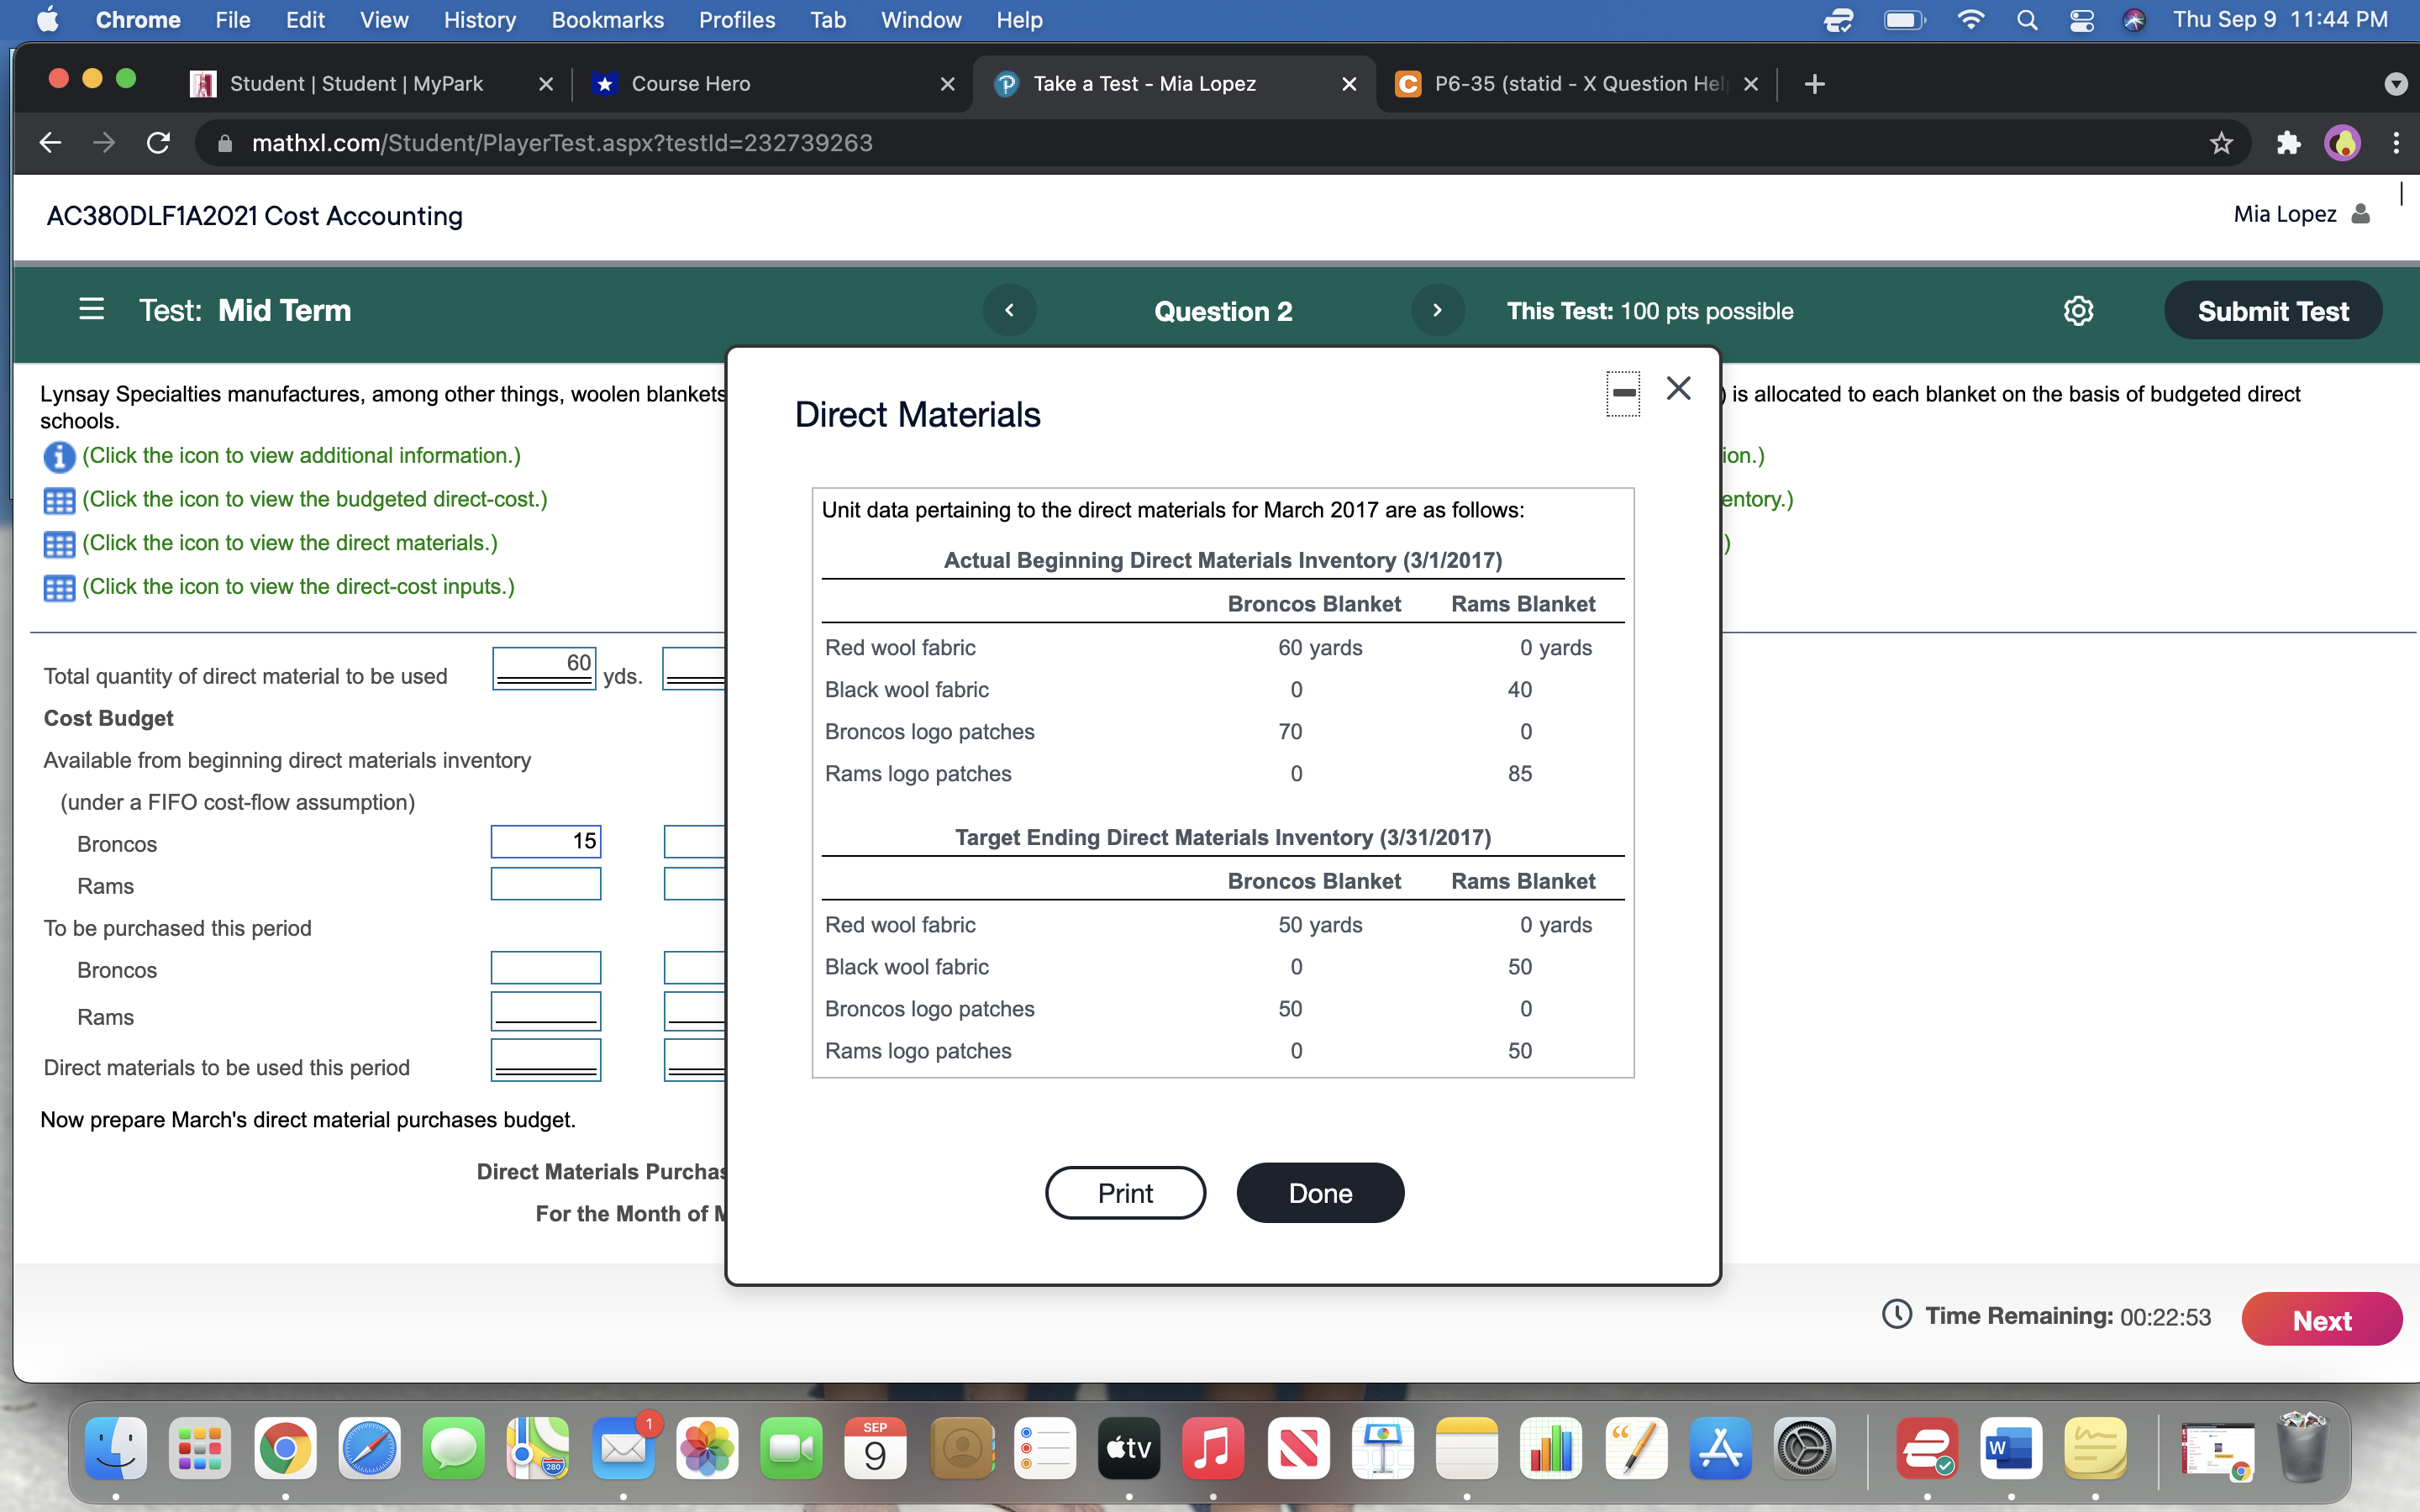Click the bookmark star in the address bar

click(2220, 142)
